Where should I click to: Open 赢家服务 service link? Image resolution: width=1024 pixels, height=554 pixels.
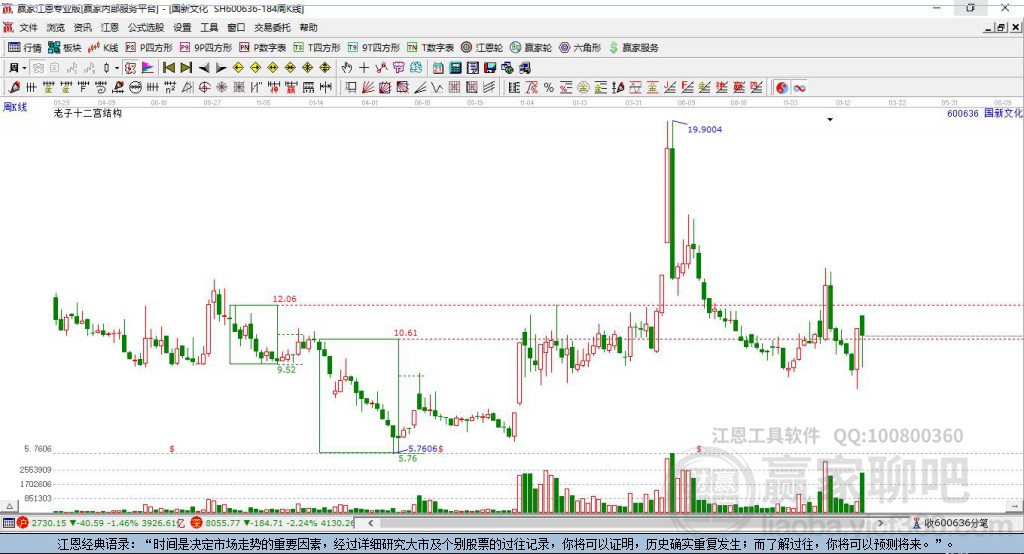633,48
